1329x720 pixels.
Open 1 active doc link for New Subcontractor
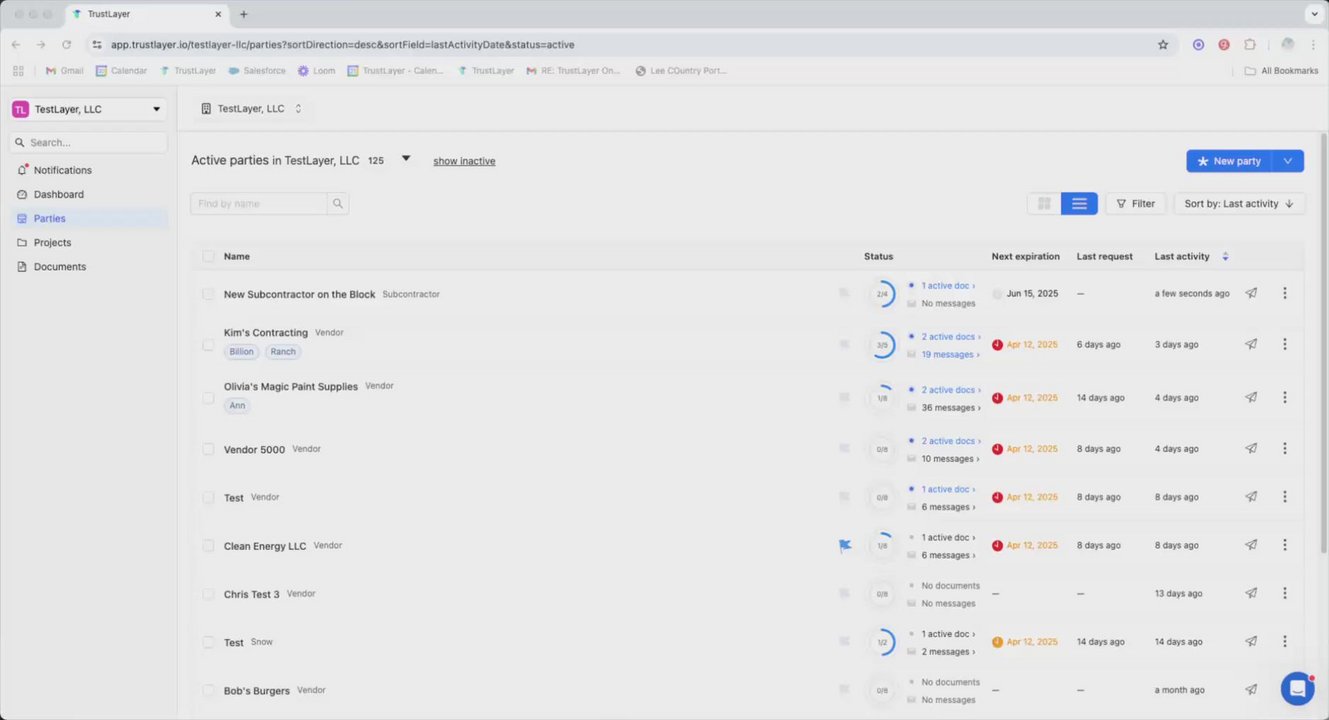pyautogui.click(x=948, y=286)
